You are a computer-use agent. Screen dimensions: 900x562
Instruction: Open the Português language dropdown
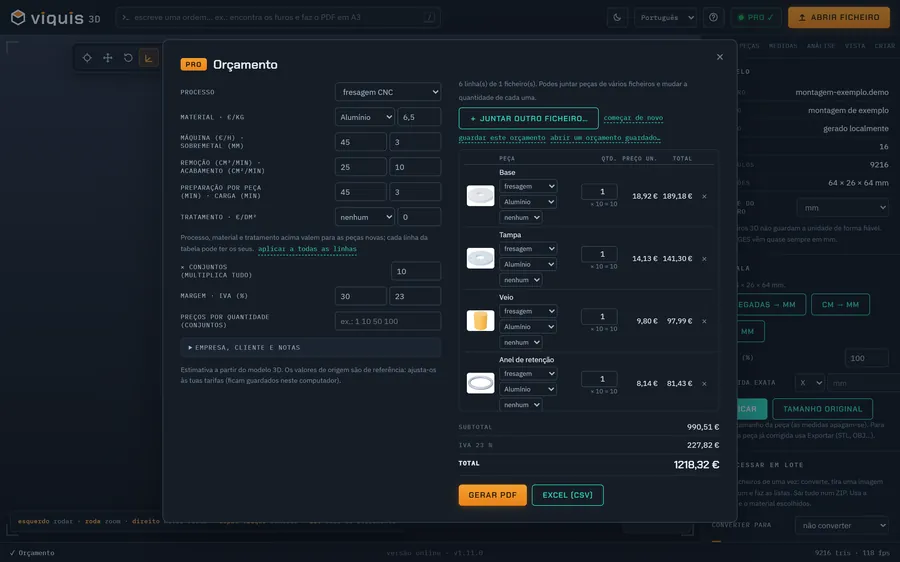point(665,17)
